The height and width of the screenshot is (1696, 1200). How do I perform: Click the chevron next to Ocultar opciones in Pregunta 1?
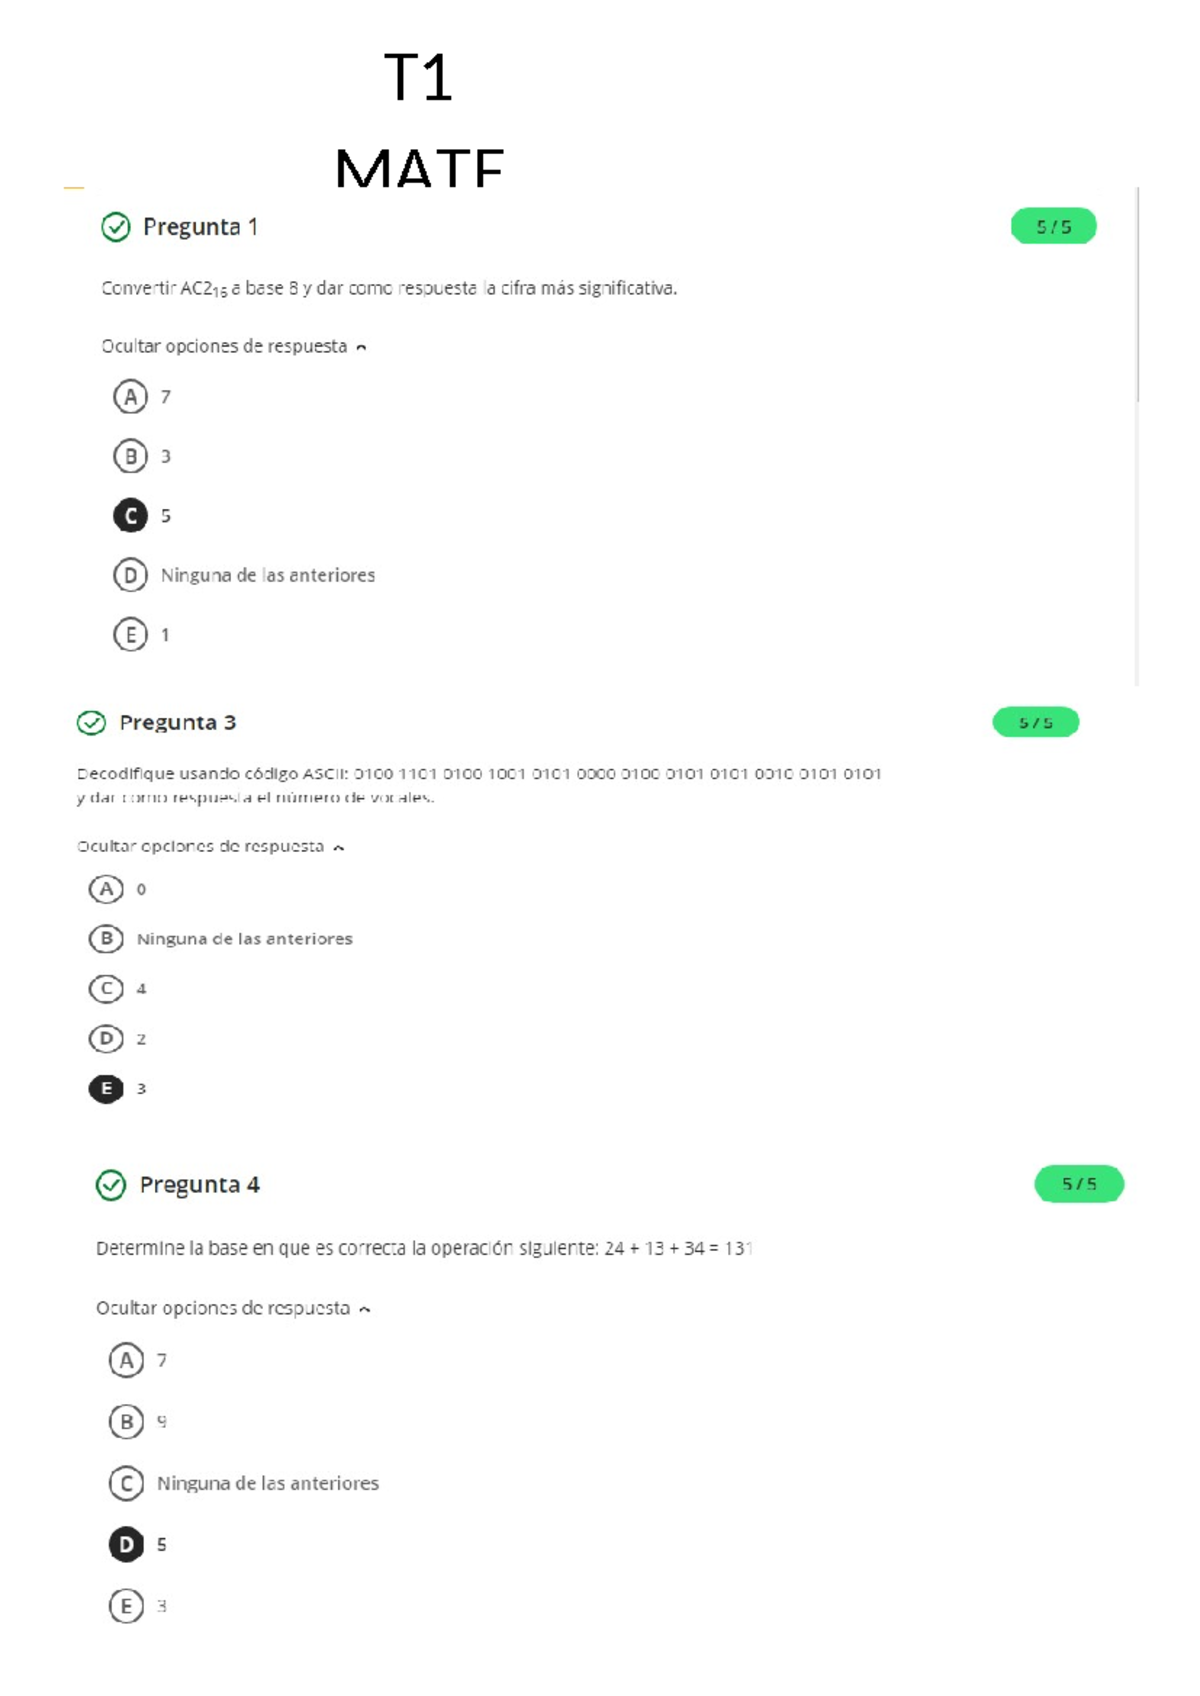(361, 348)
